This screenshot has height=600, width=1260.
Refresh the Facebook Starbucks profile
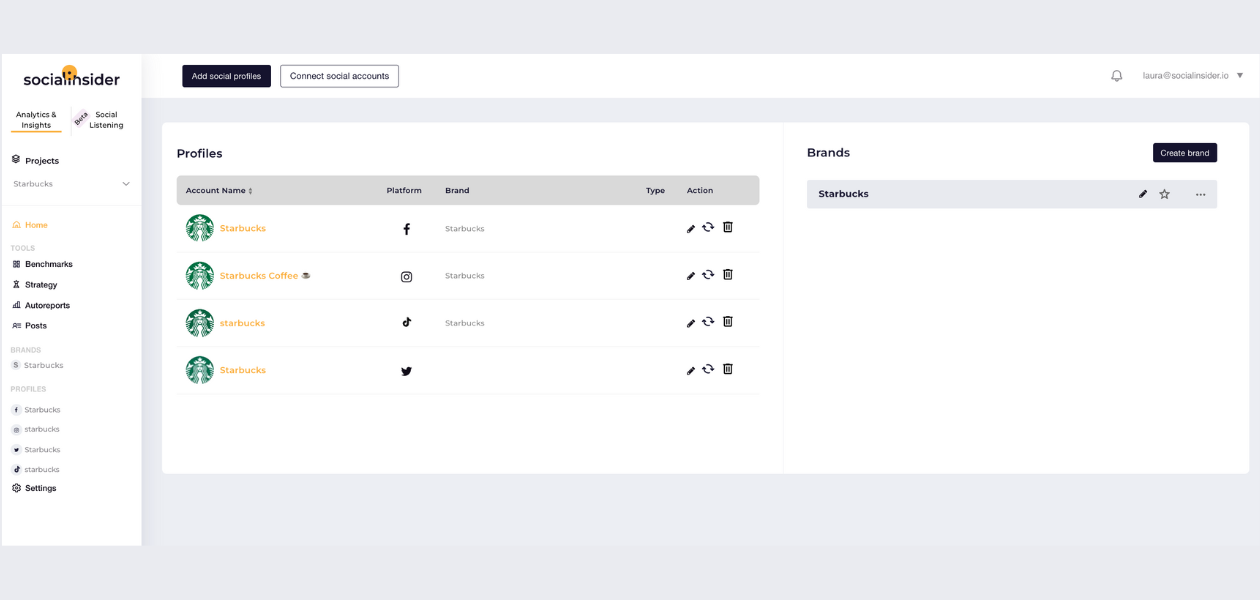click(708, 227)
